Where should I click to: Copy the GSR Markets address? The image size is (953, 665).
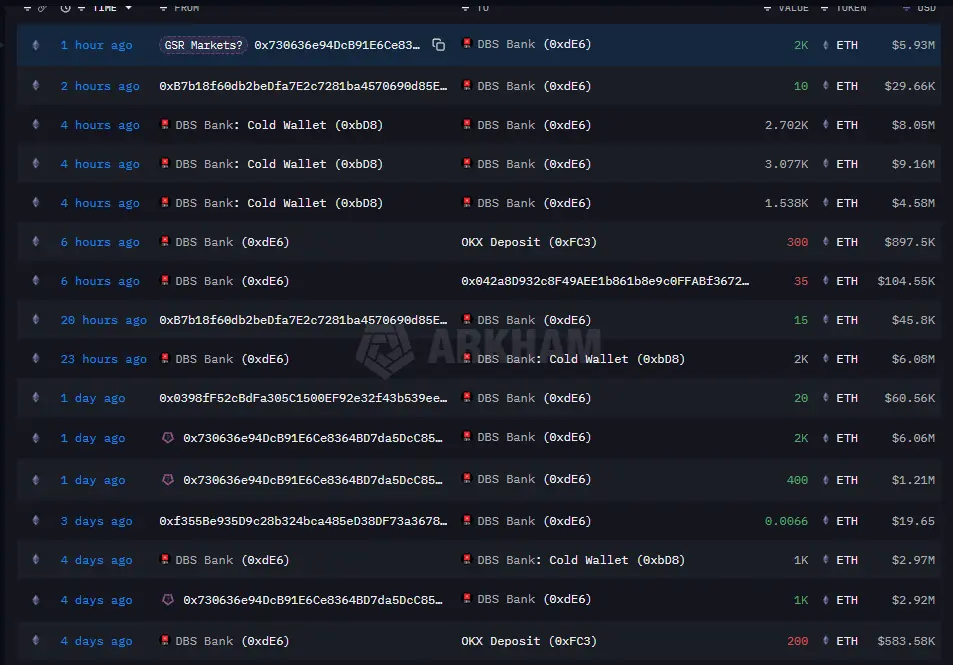(438, 44)
